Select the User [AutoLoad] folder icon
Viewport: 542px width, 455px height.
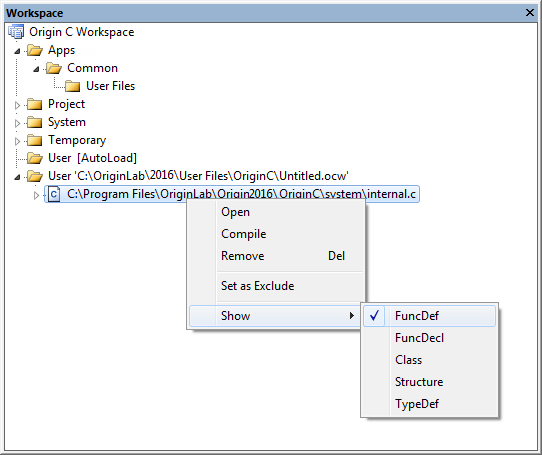coord(35,158)
